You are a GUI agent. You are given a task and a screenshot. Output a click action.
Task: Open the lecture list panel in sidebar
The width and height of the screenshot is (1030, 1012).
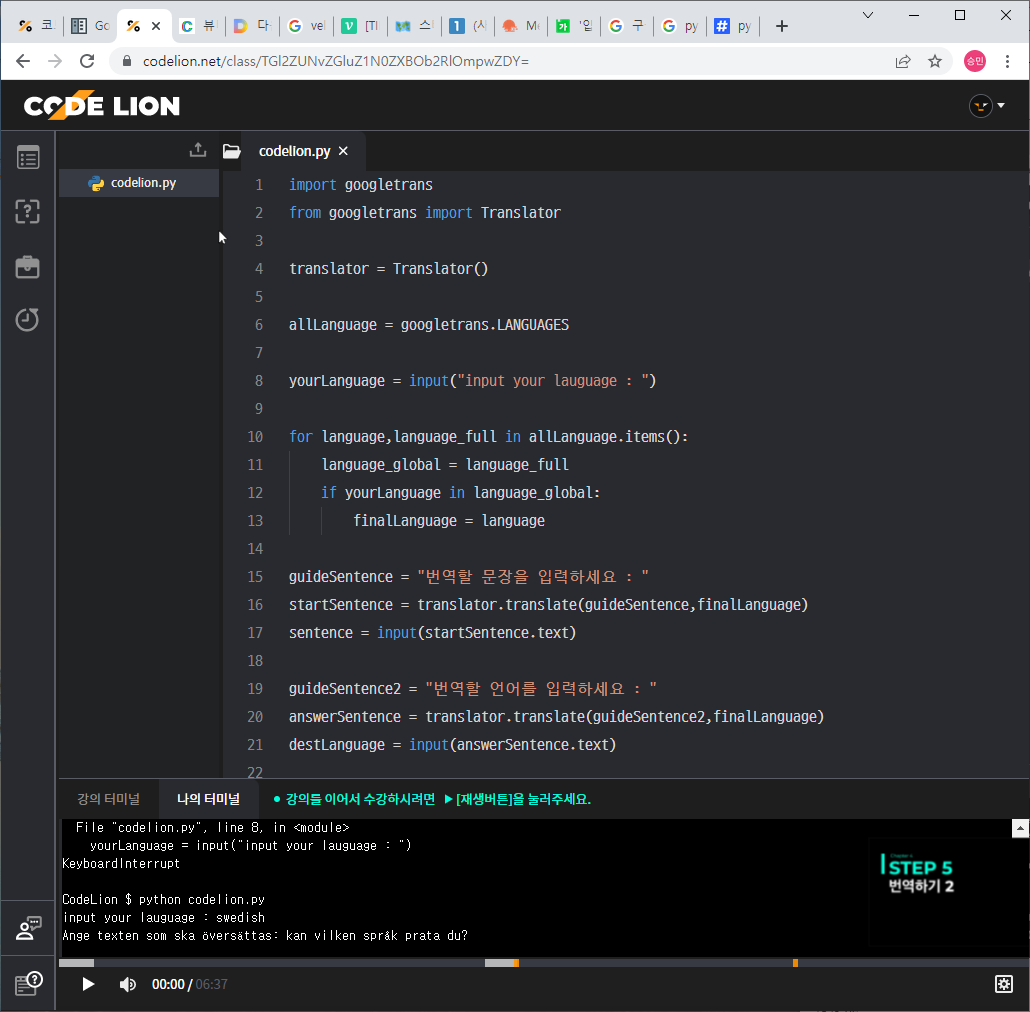(28, 157)
